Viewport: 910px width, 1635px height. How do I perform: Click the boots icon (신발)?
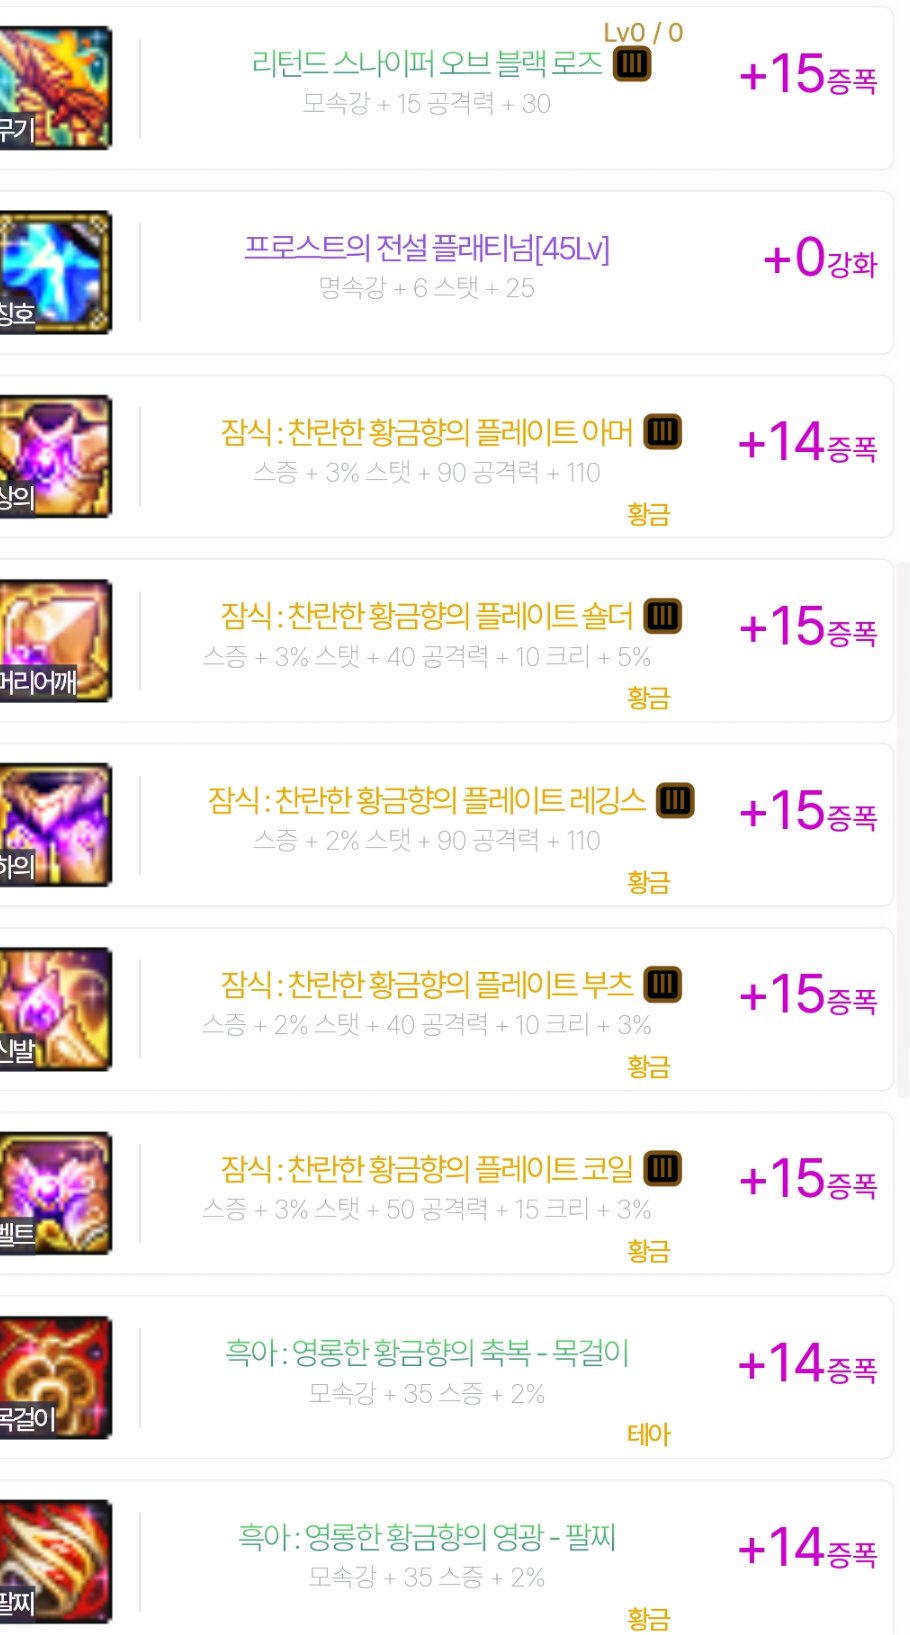pyautogui.click(x=55, y=1009)
